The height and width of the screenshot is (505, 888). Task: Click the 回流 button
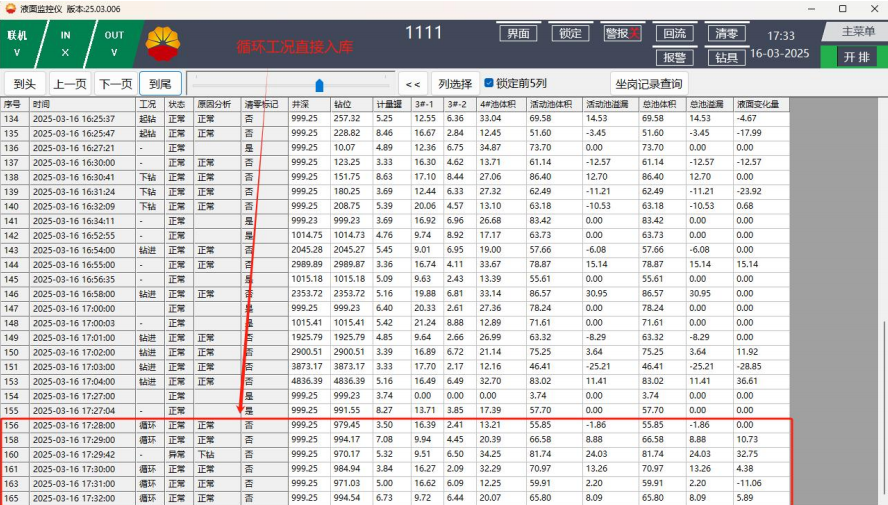674,33
